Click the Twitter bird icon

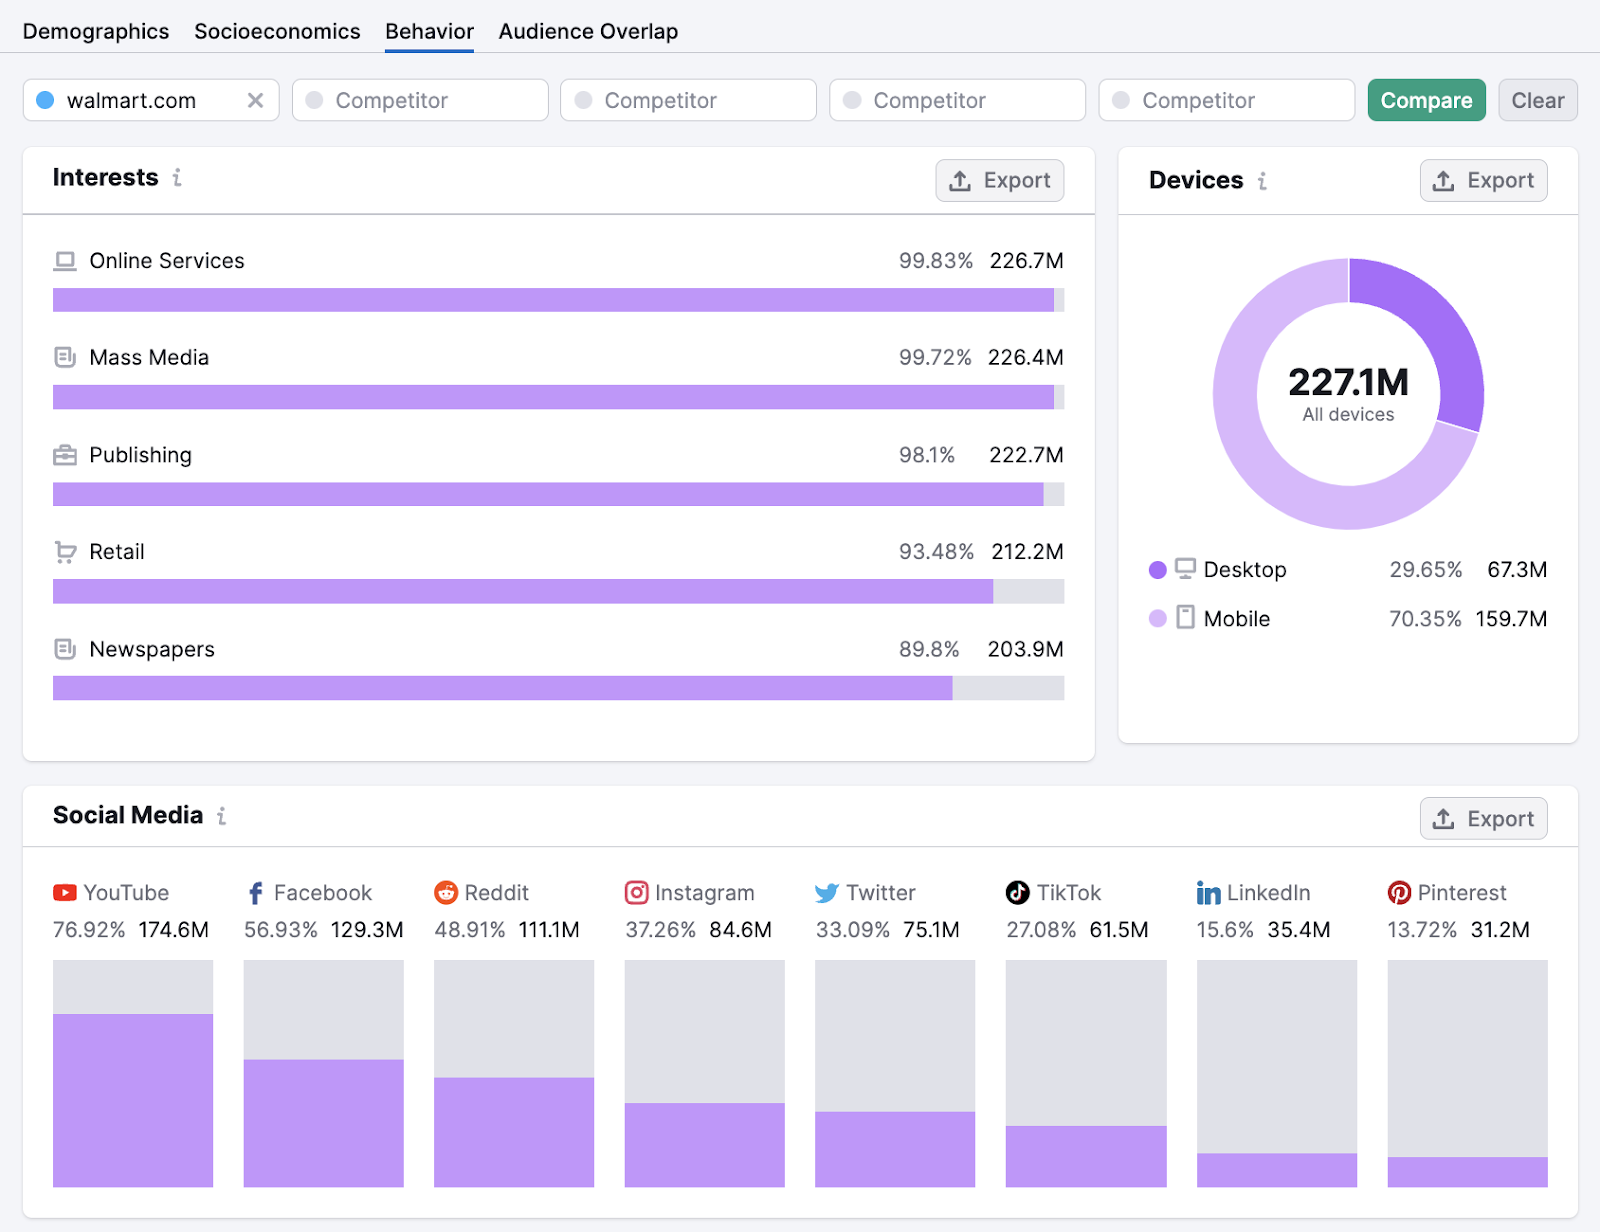[x=827, y=892]
